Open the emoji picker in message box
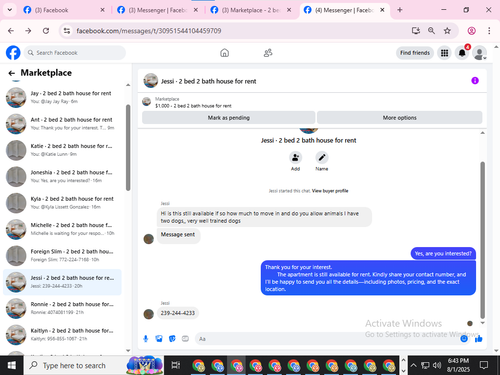The height and width of the screenshot is (375, 500). click(x=464, y=339)
